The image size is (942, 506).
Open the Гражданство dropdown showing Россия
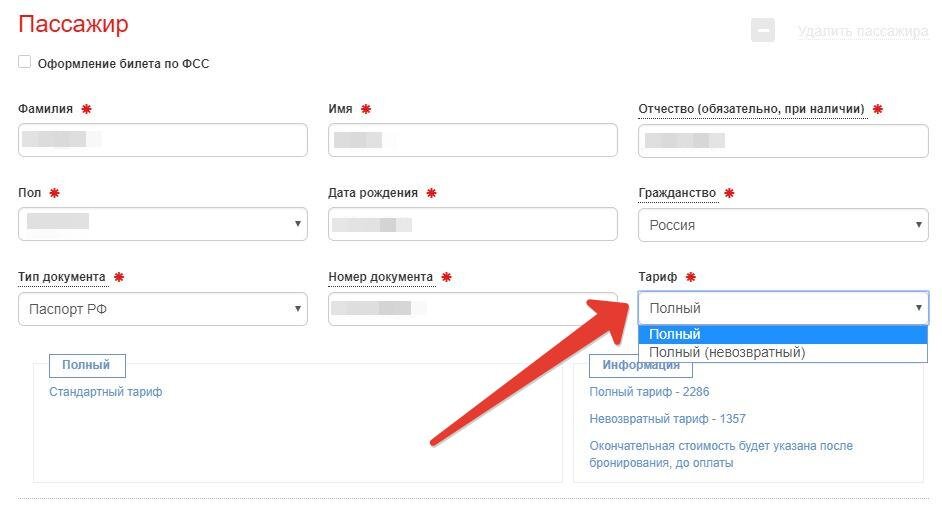pyautogui.click(x=783, y=225)
